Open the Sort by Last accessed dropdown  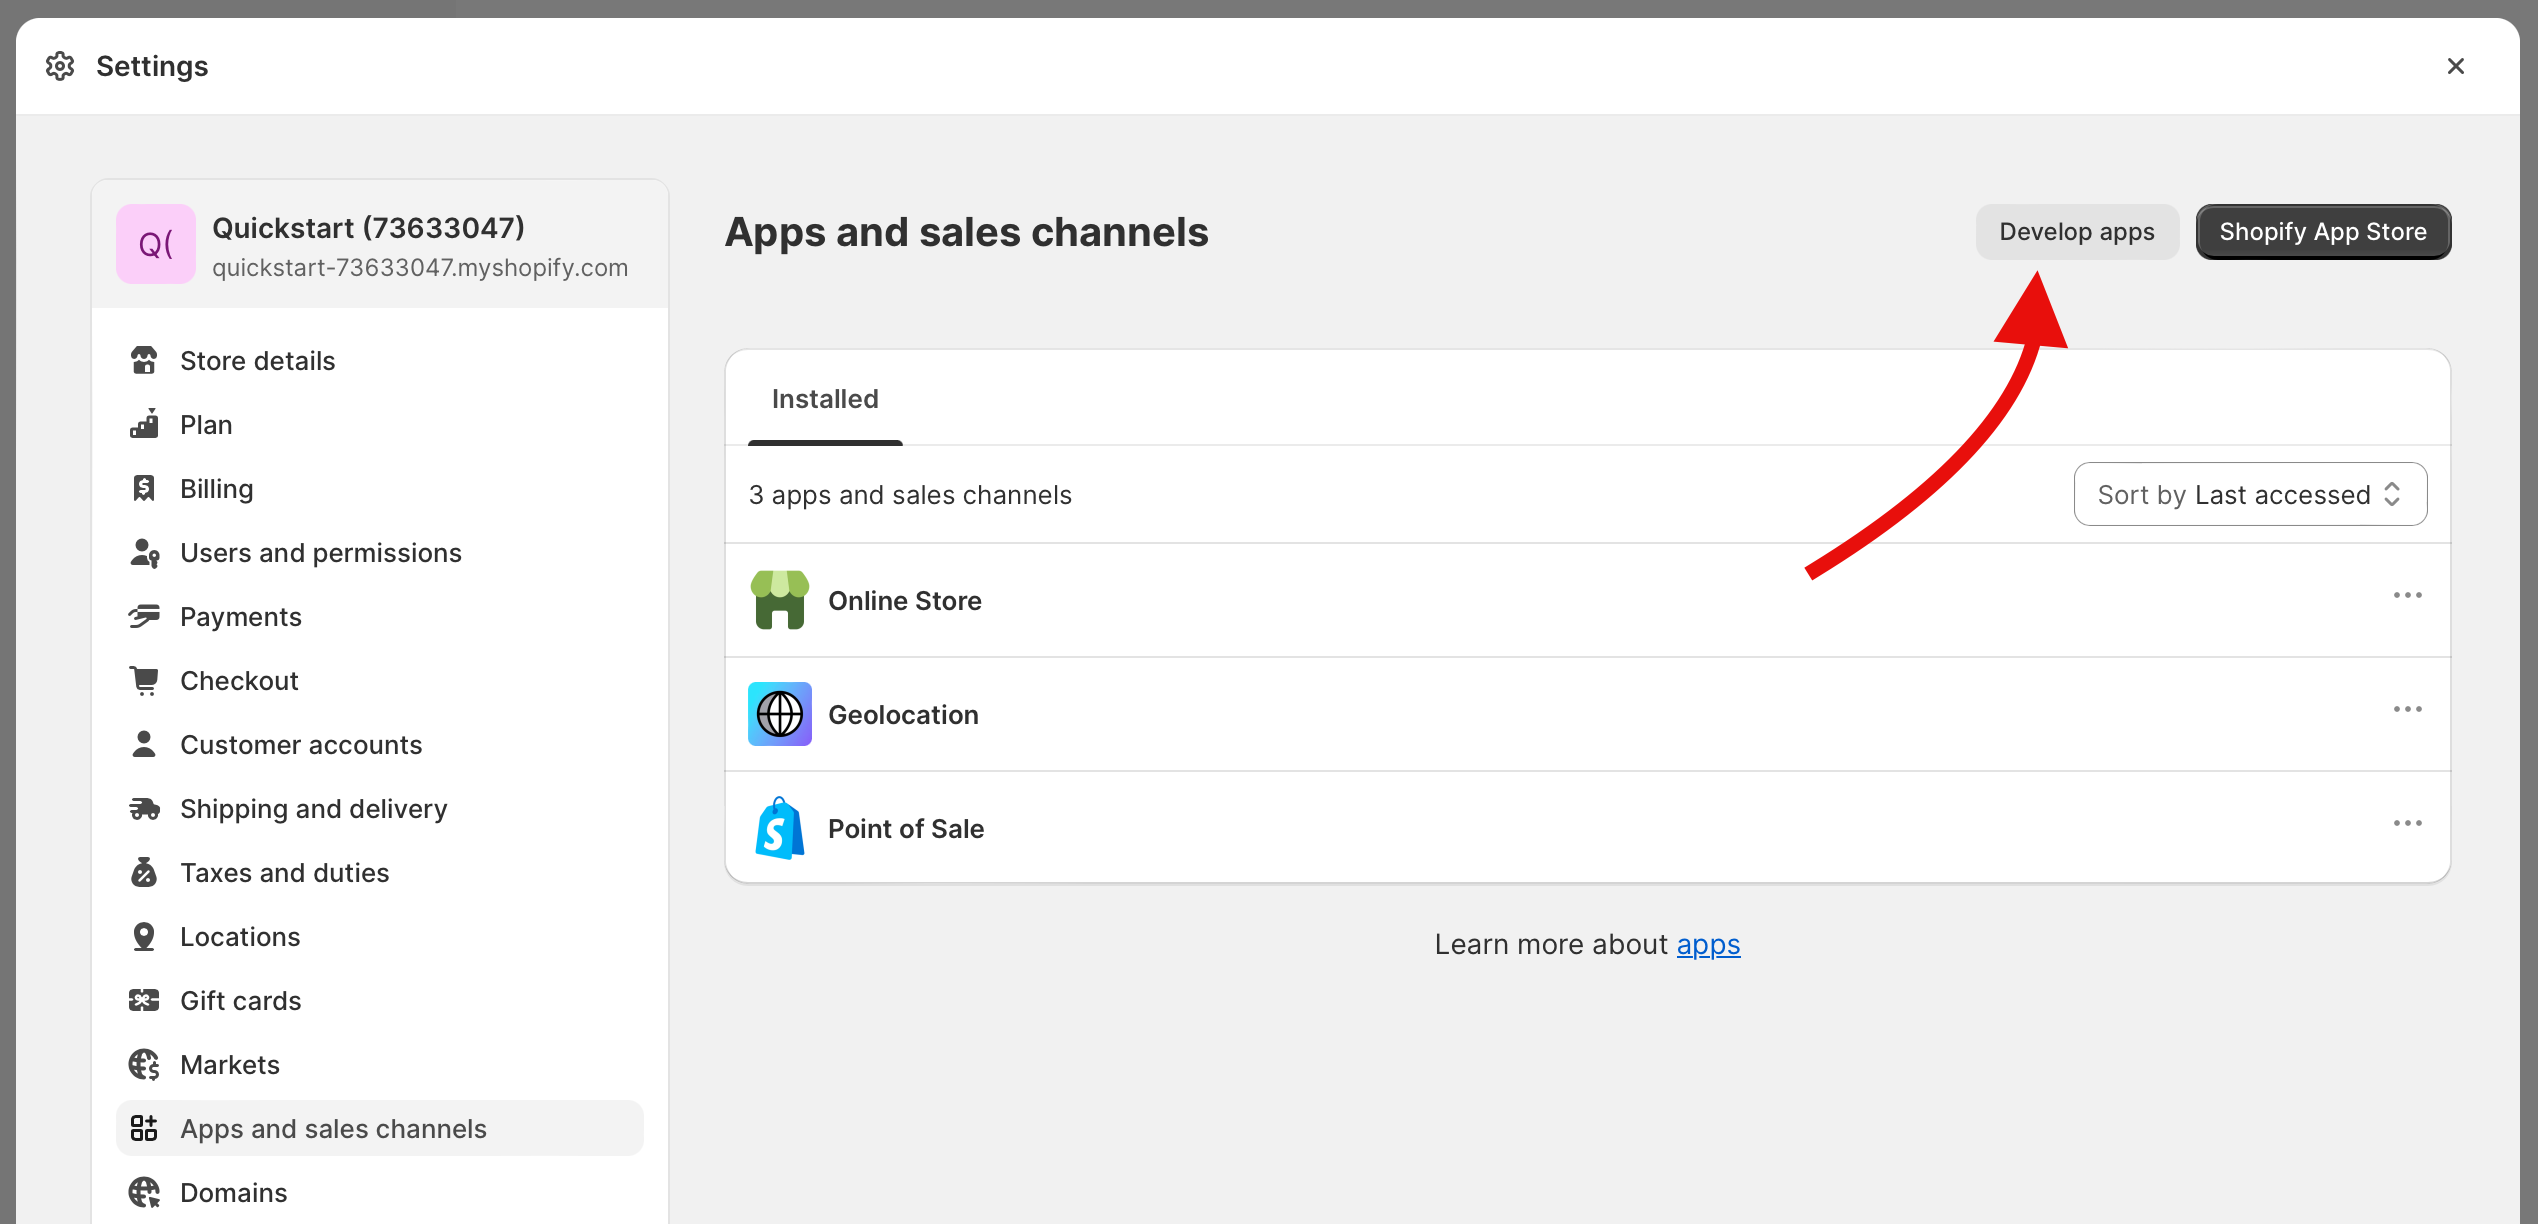click(x=2250, y=494)
